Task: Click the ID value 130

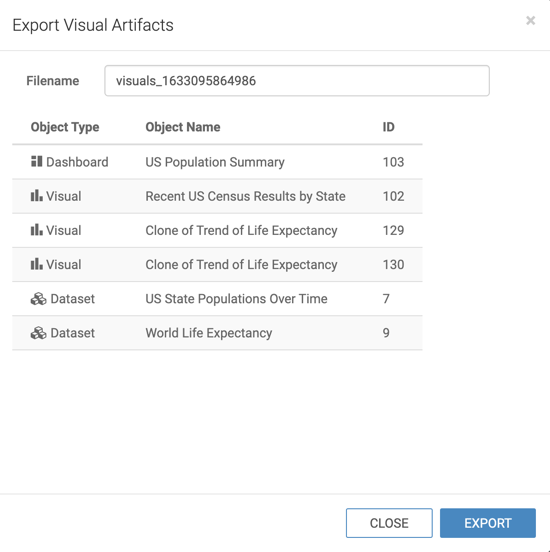Action: point(393,264)
